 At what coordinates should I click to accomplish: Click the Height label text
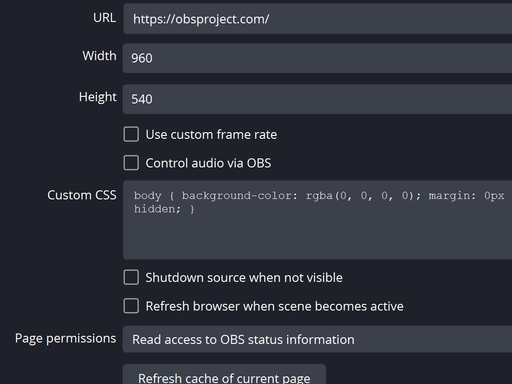[x=98, y=97]
